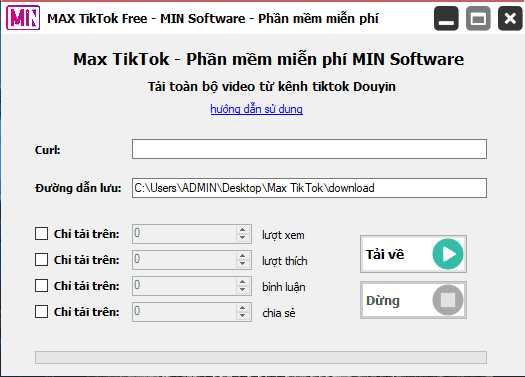Tick the chia sẻ filter checkbox
Screen dimensions: 525x377
pyautogui.click(x=42, y=312)
